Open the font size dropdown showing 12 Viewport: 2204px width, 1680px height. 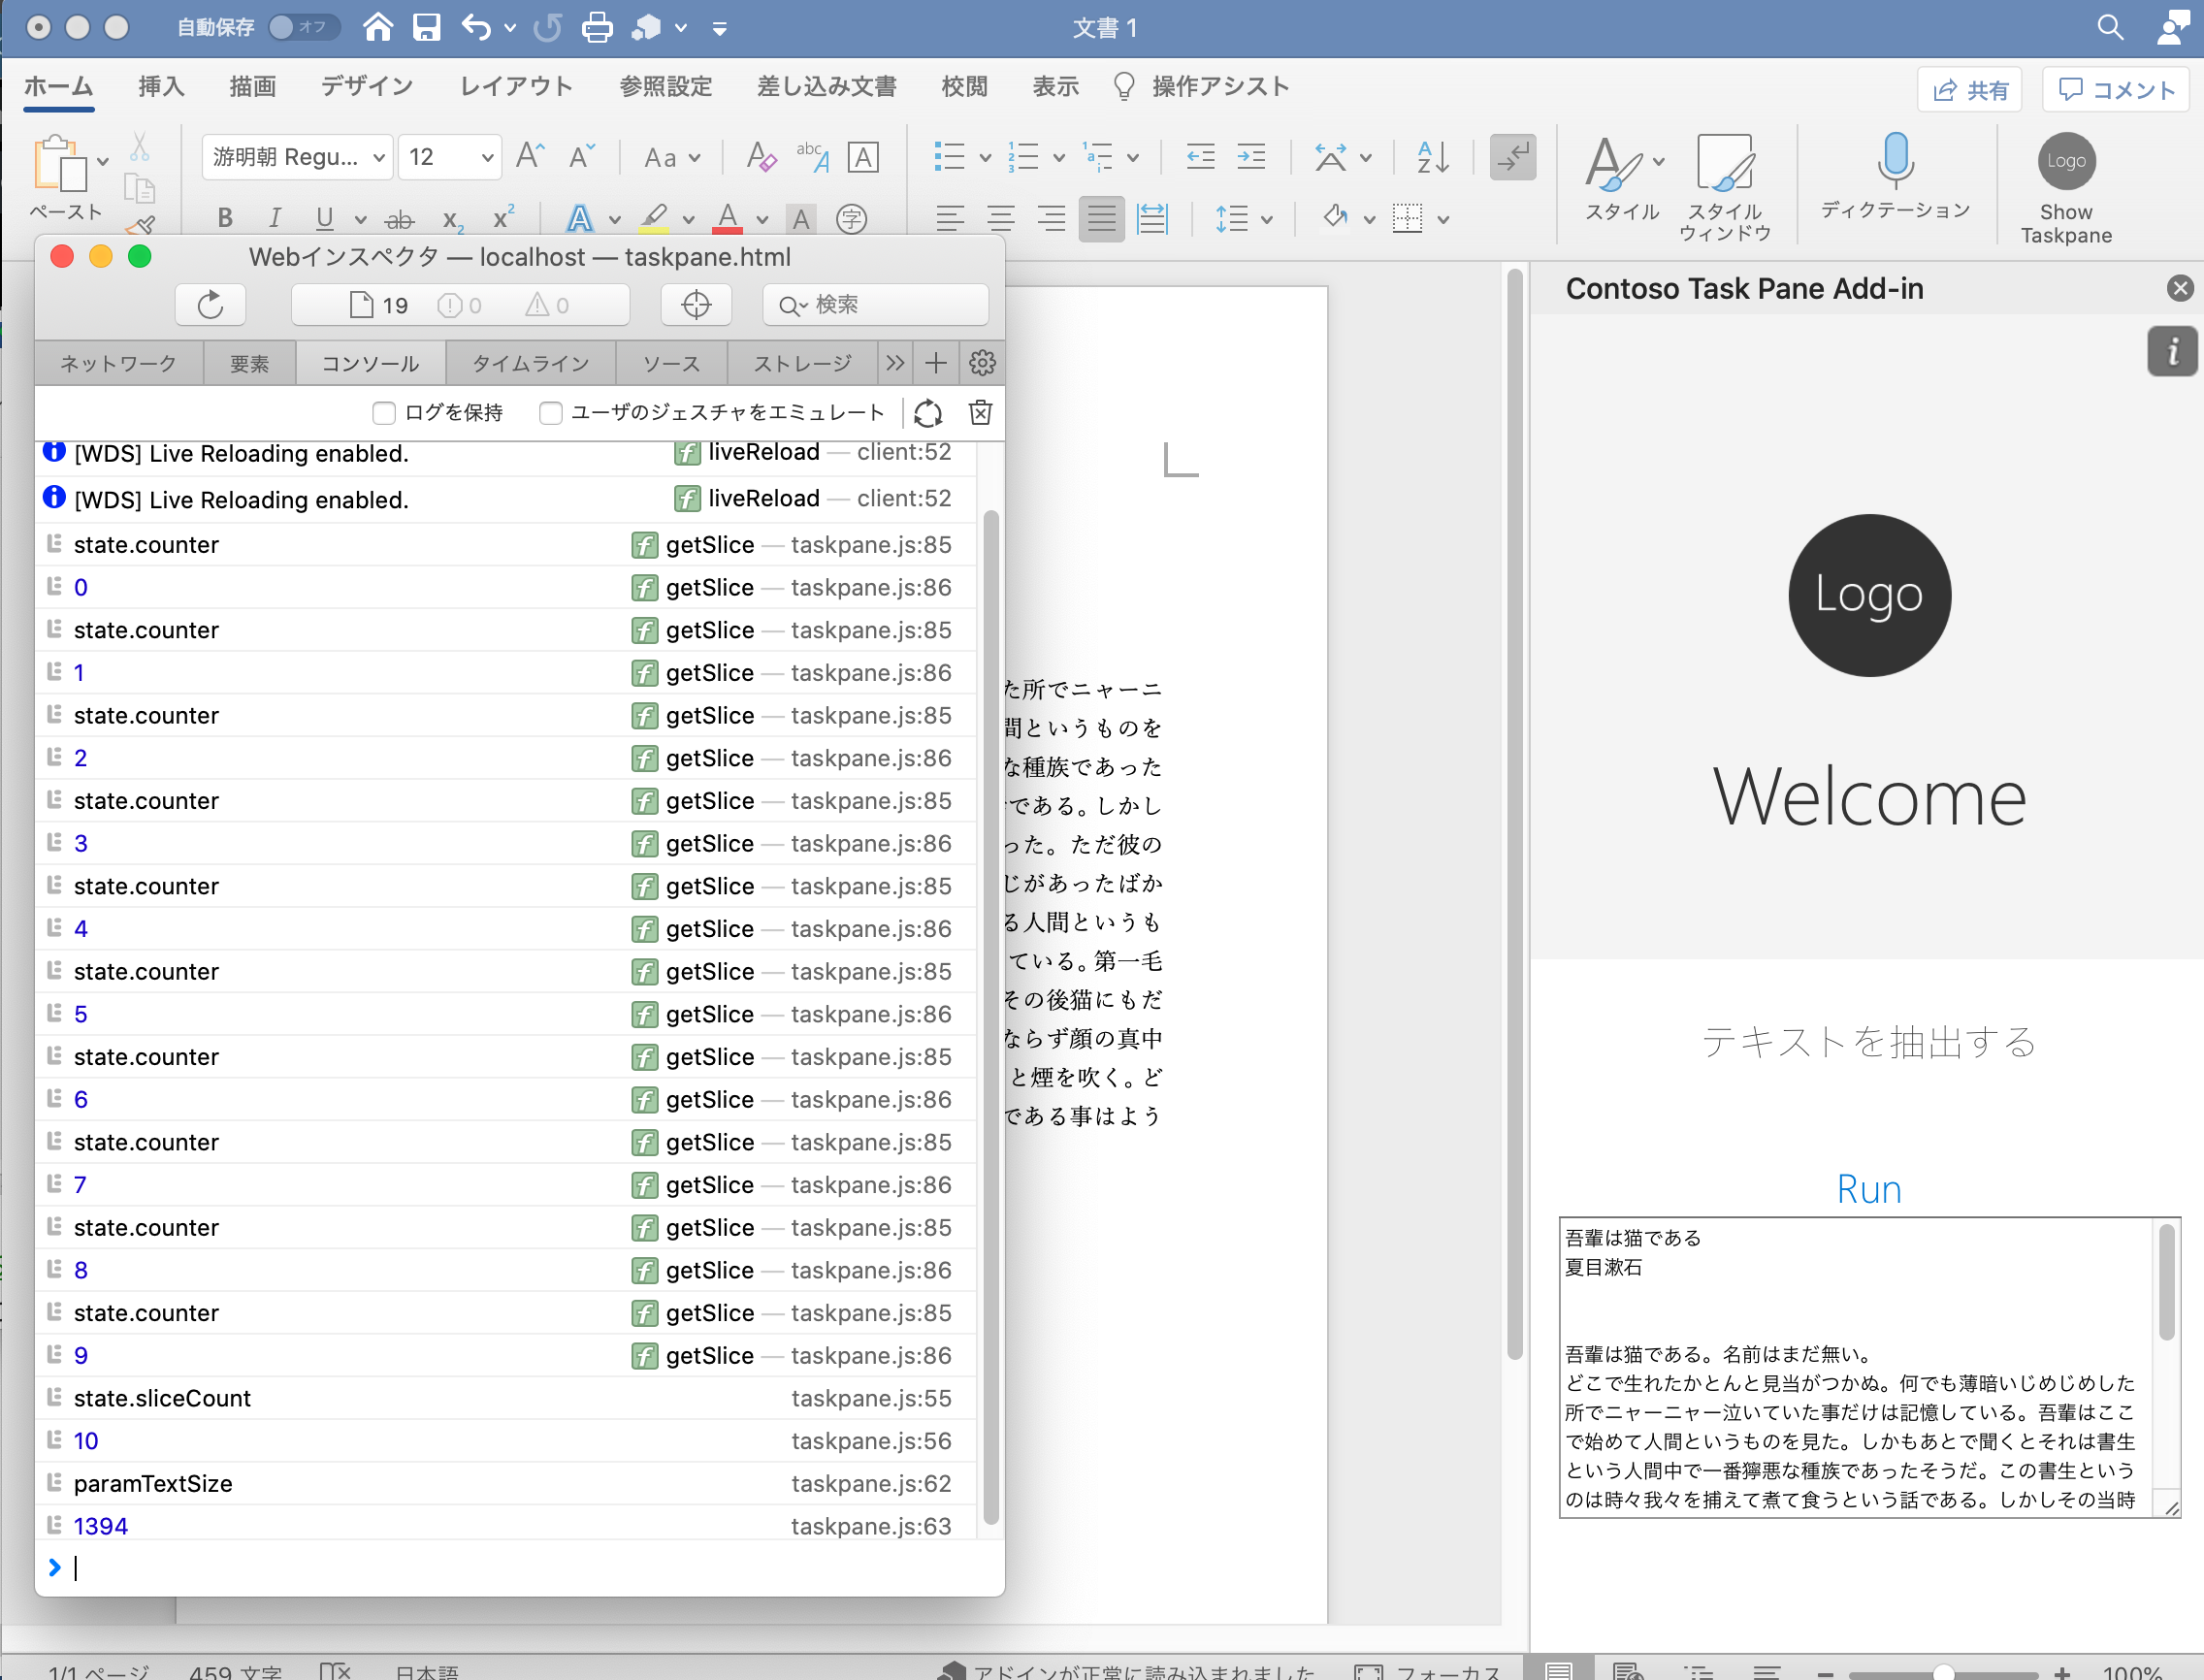tap(449, 157)
